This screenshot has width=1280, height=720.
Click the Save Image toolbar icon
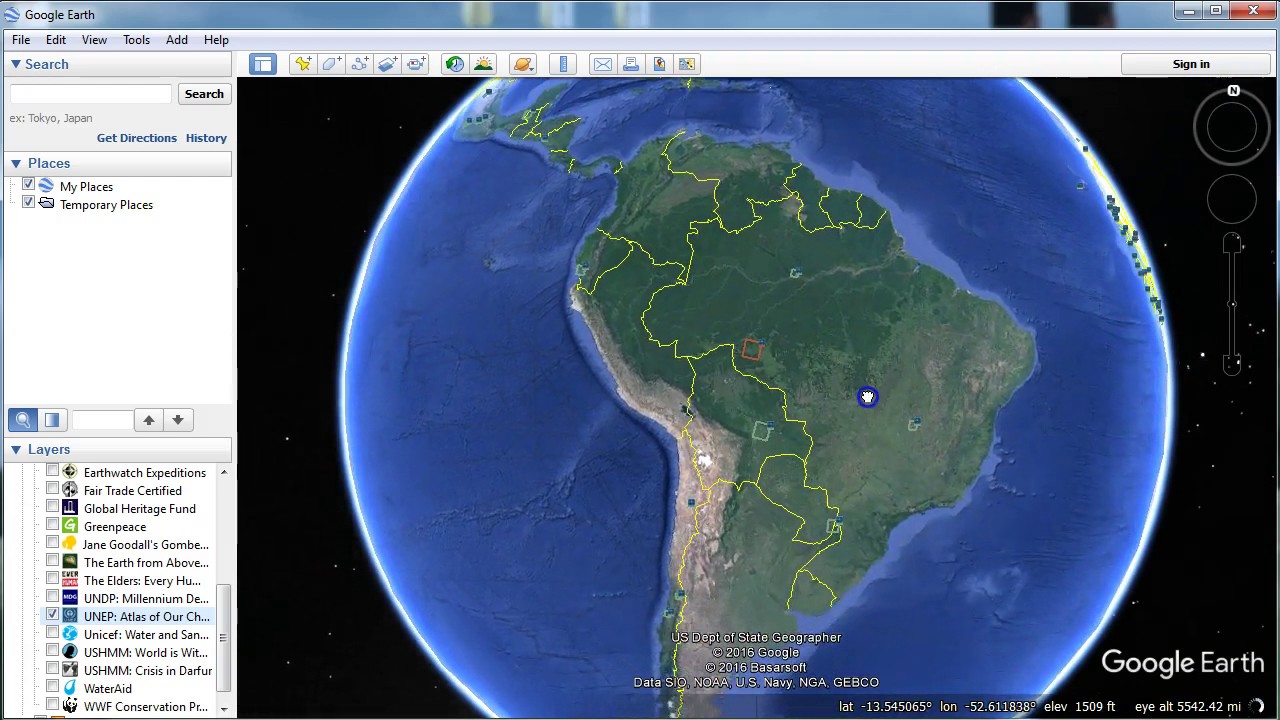pyautogui.click(x=659, y=64)
